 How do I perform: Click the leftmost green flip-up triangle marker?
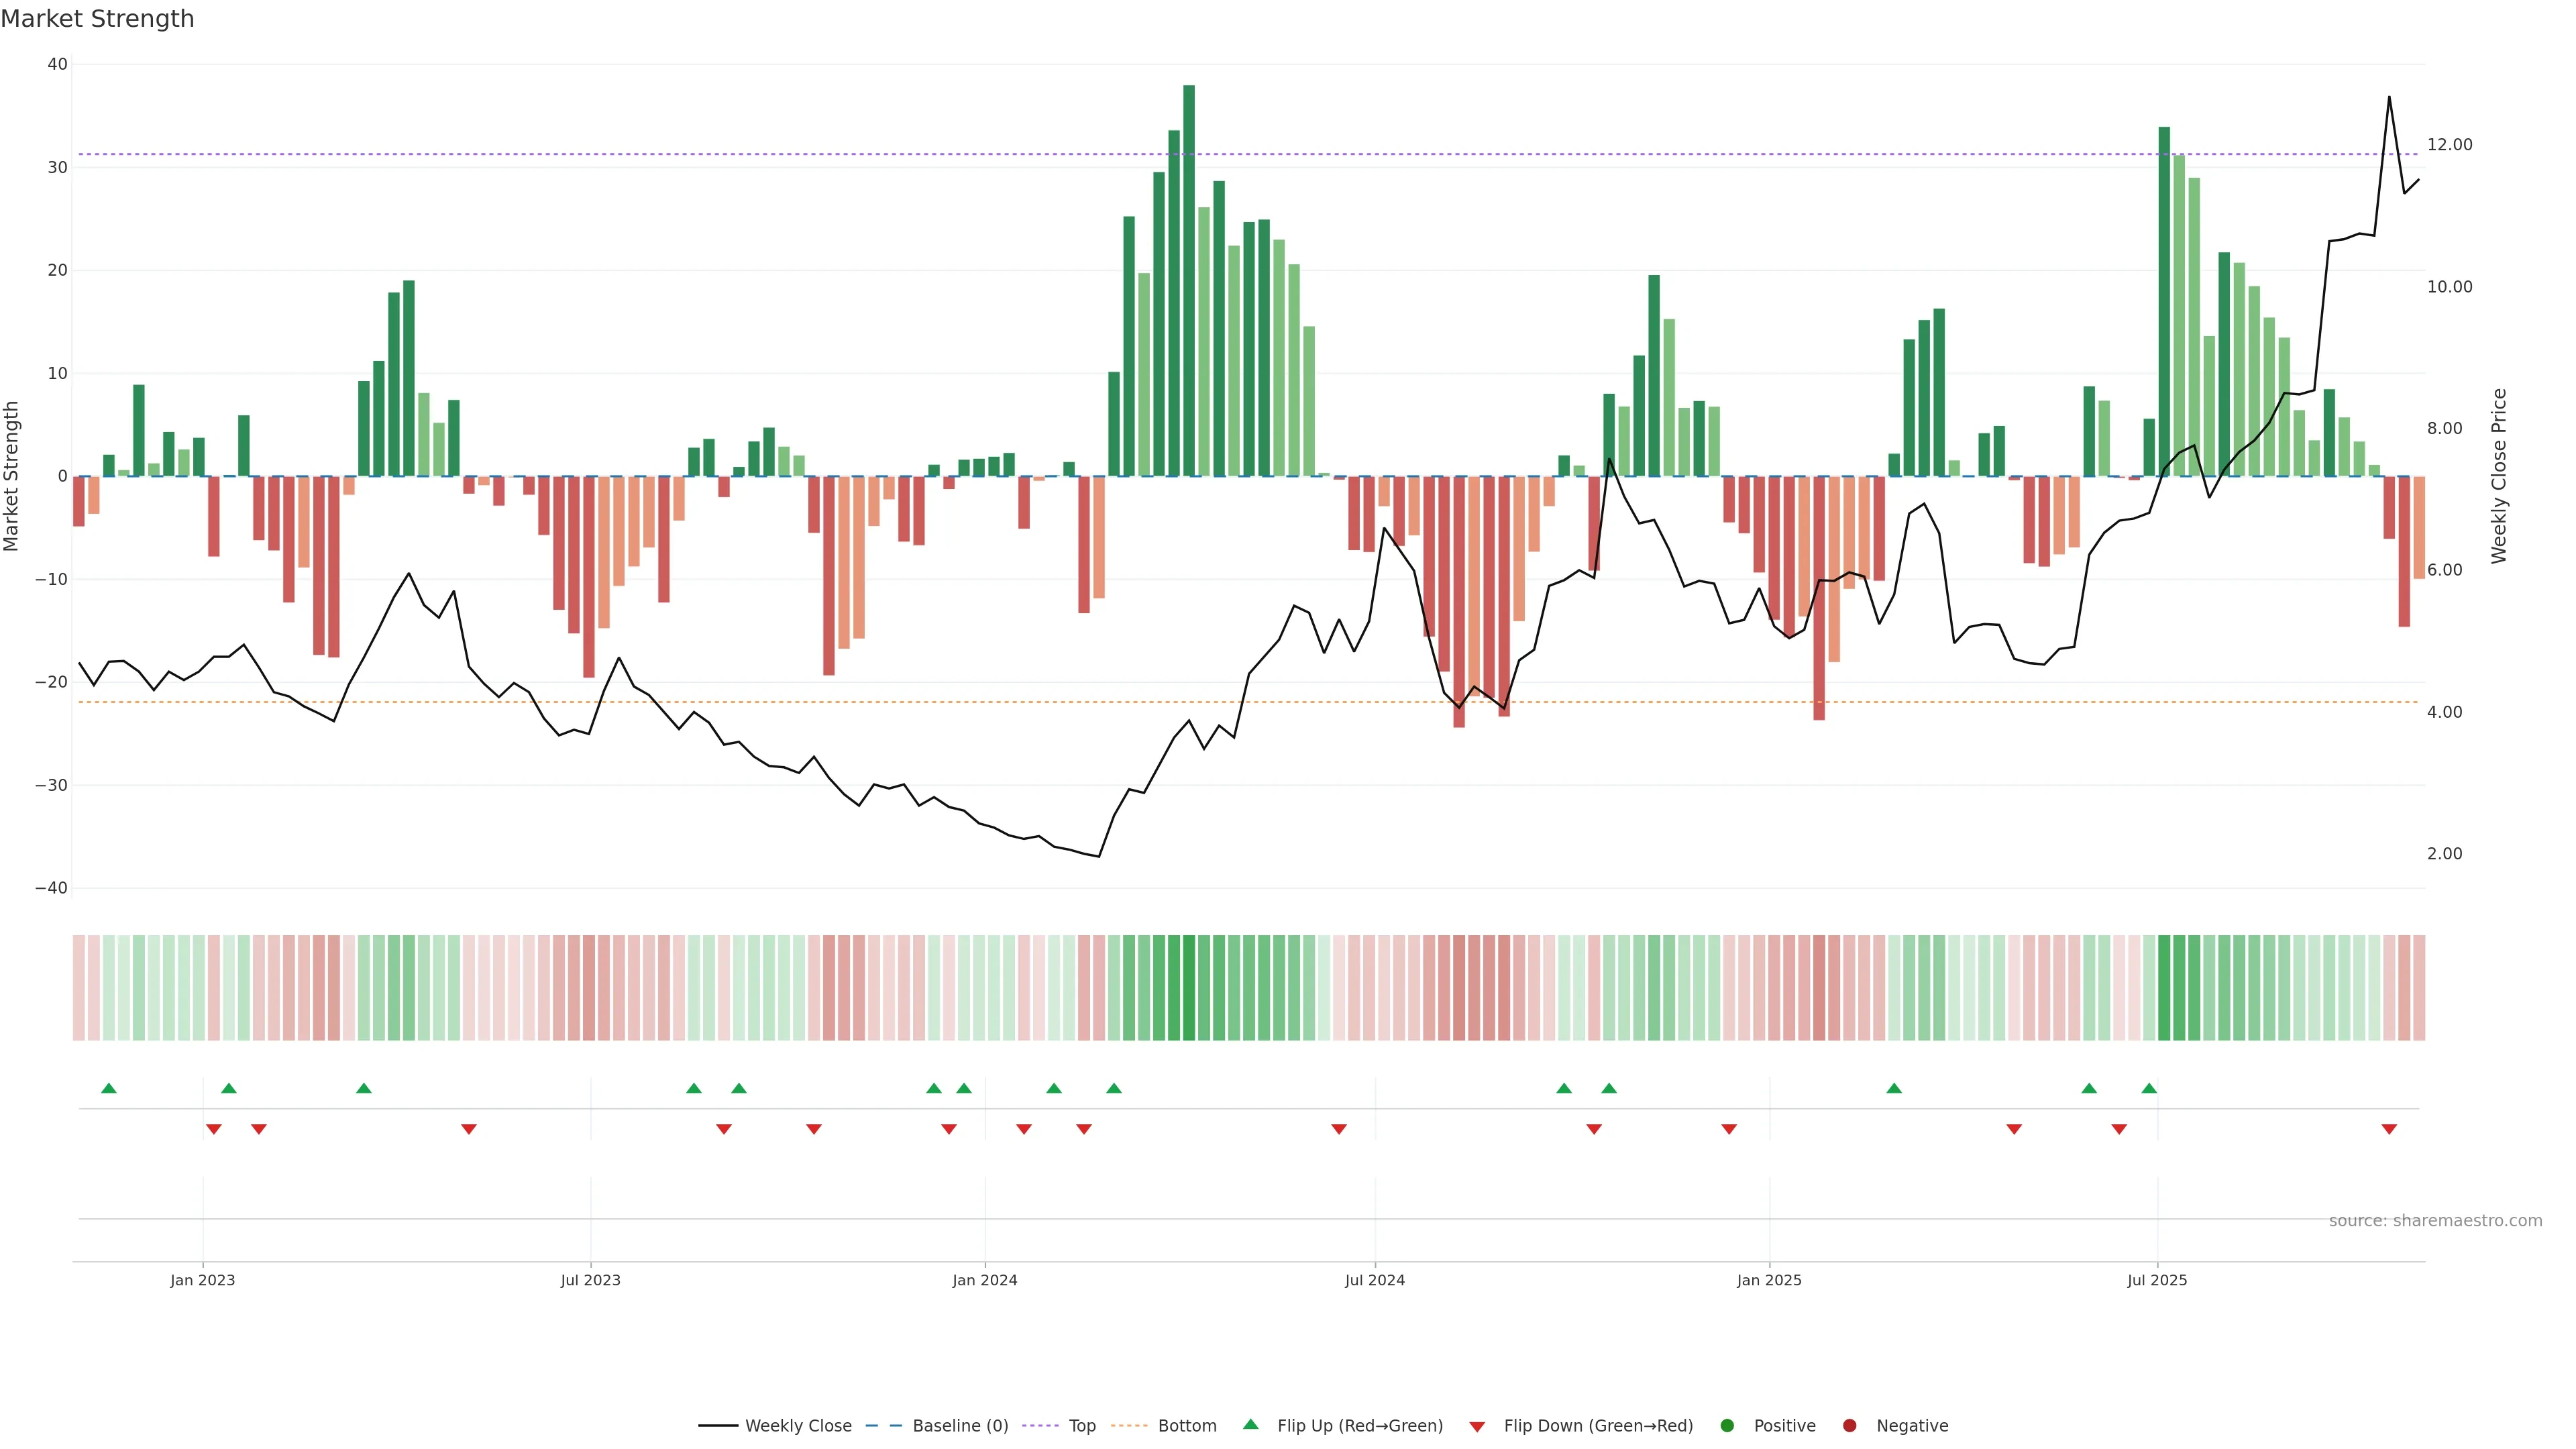tap(109, 1088)
